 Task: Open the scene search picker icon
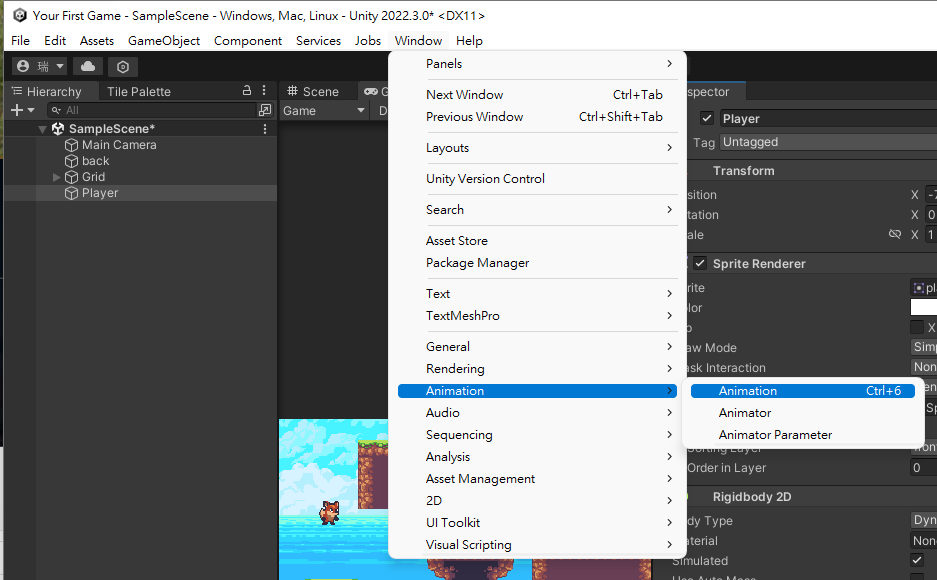tap(265, 110)
